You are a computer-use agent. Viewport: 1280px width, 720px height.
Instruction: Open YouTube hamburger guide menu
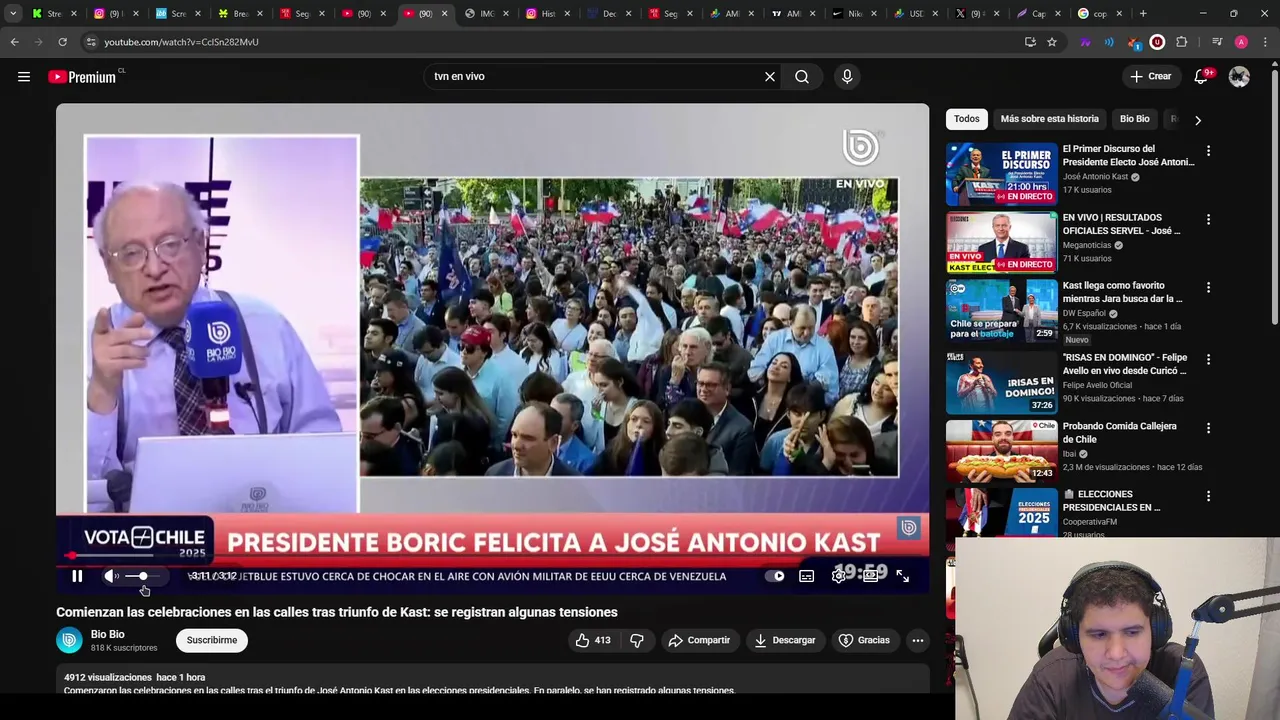(x=24, y=76)
